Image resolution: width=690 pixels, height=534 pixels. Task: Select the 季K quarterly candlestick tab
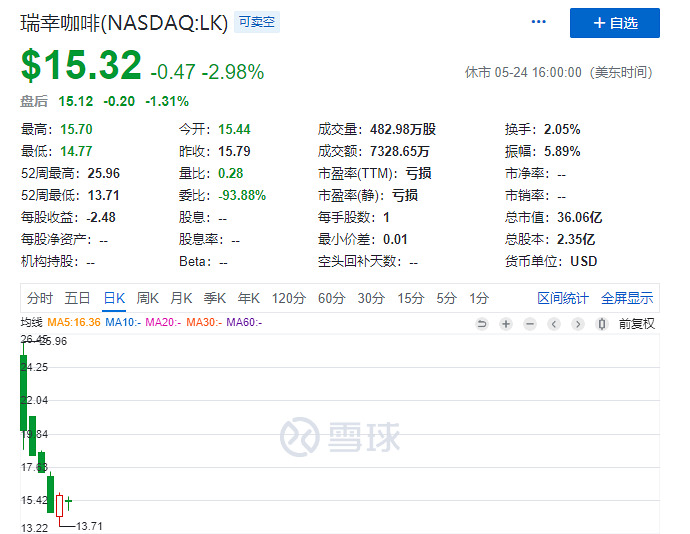click(x=215, y=298)
